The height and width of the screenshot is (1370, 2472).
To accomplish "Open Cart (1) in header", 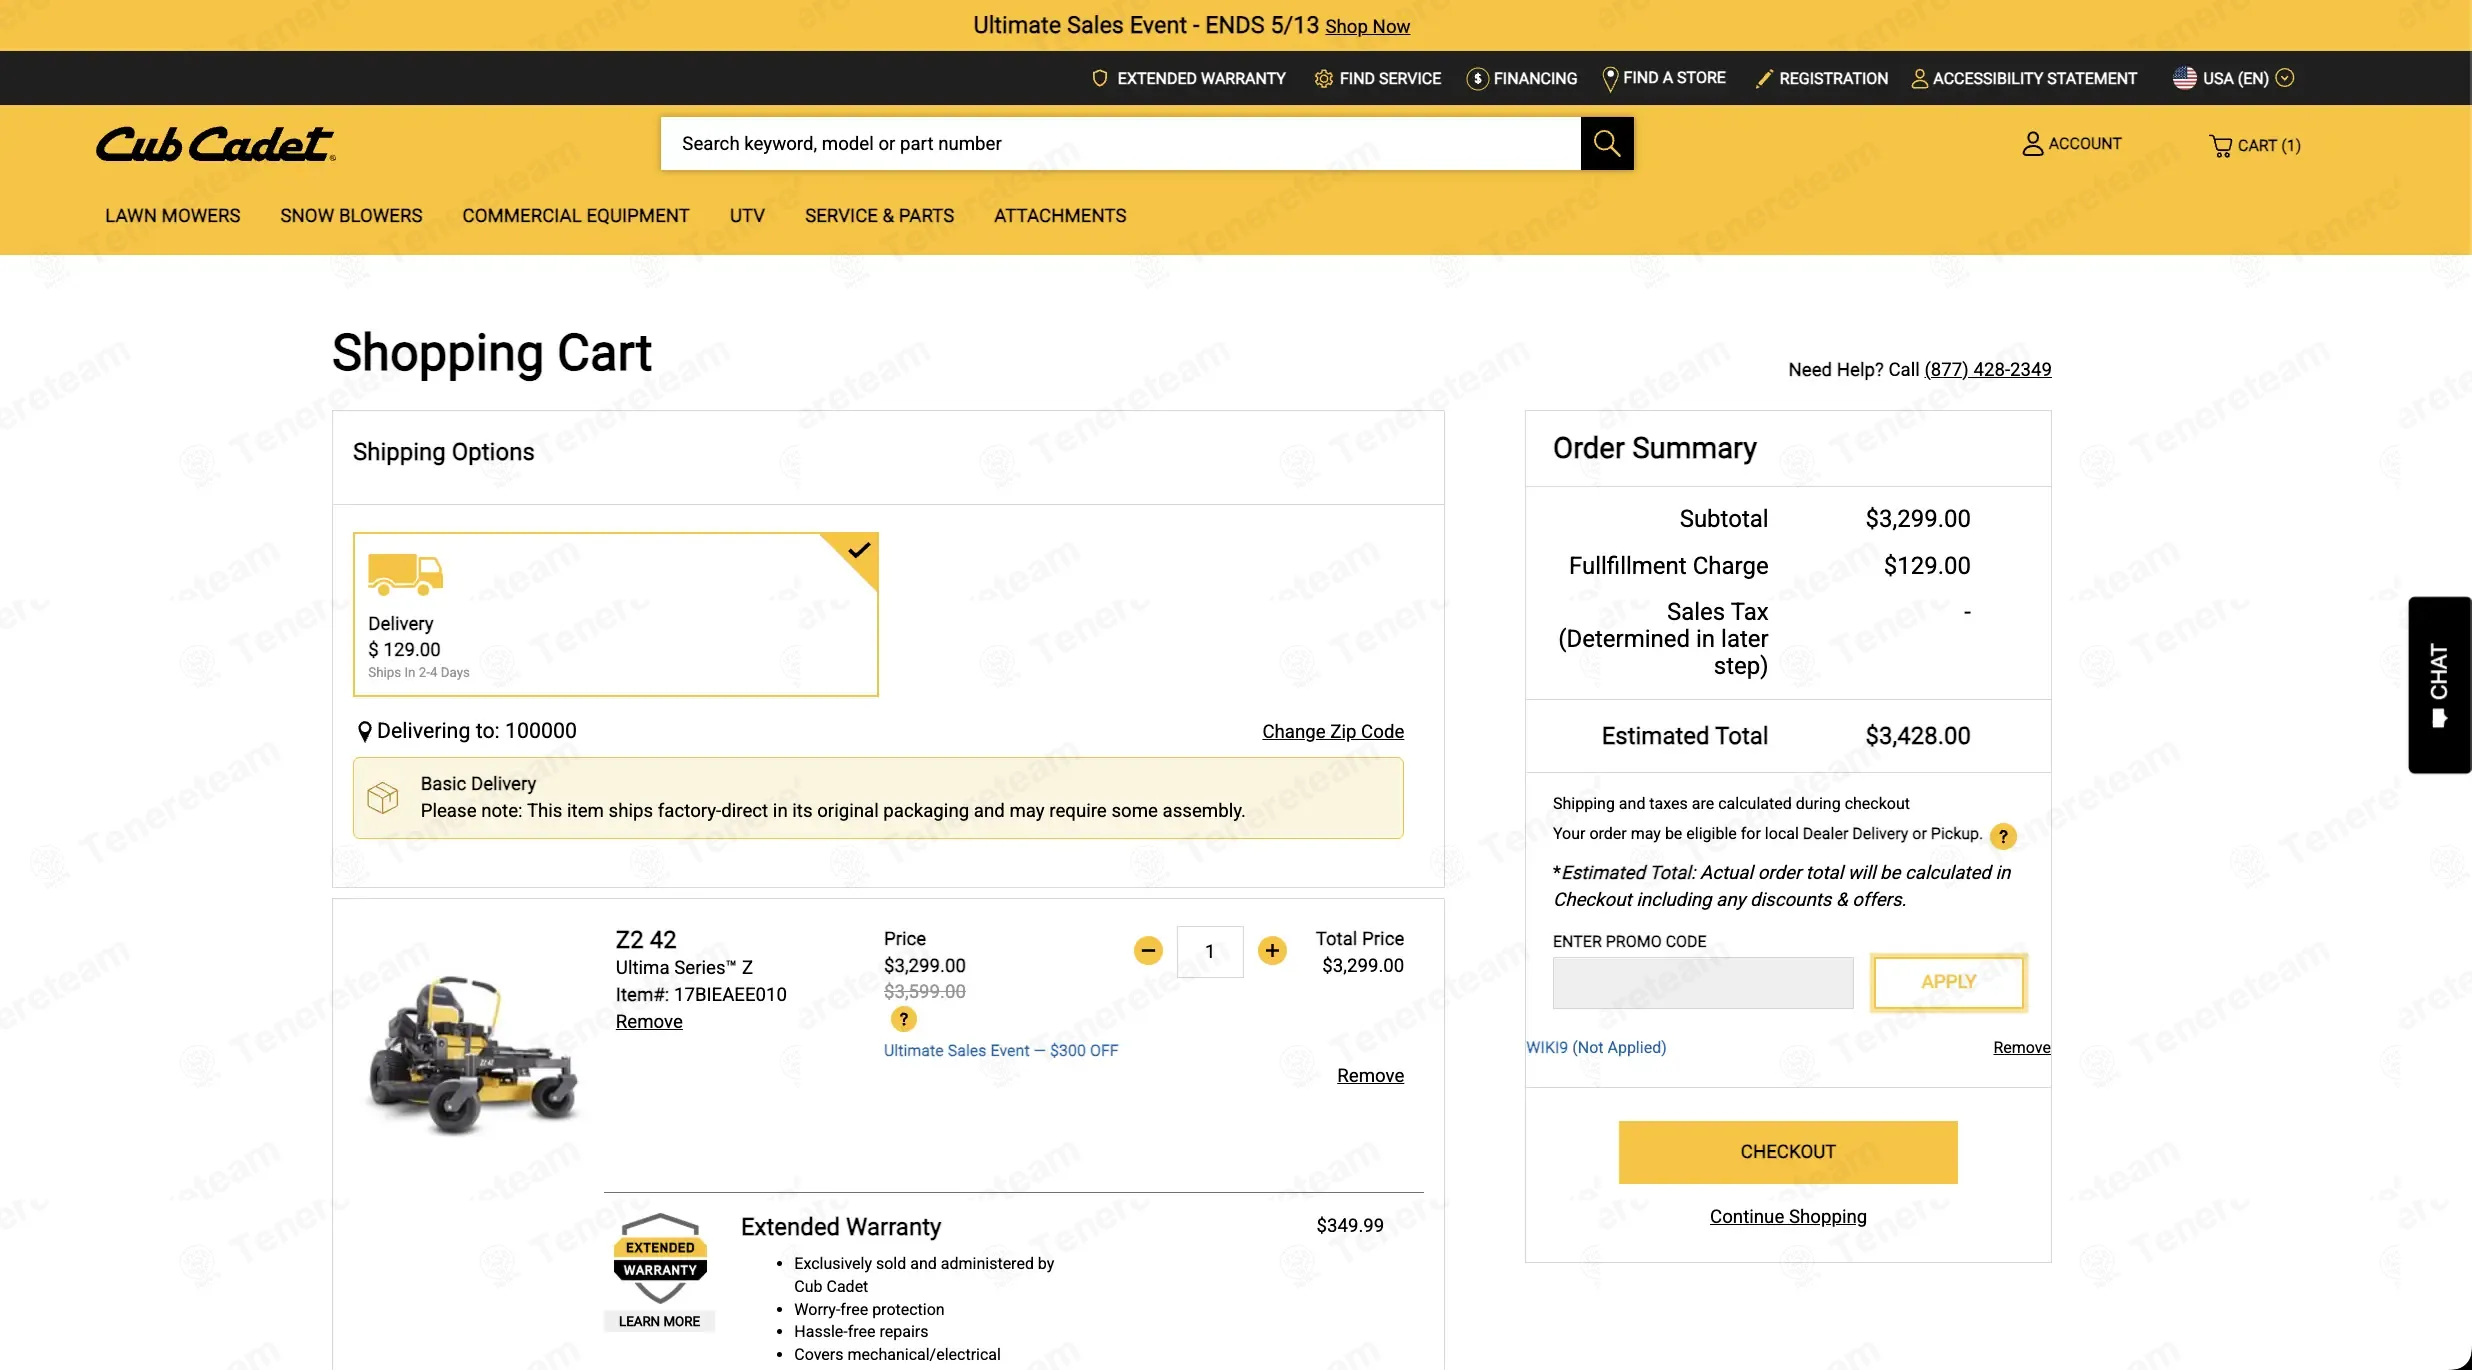I will [x=2254, y=146].
